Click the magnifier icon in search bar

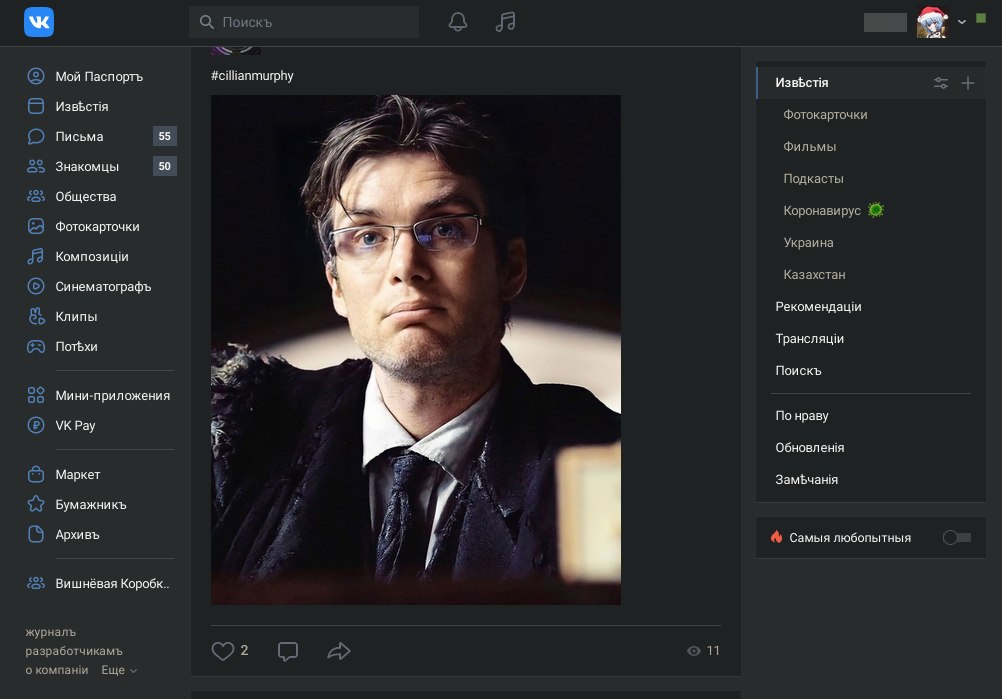click(x=206, y=22)
